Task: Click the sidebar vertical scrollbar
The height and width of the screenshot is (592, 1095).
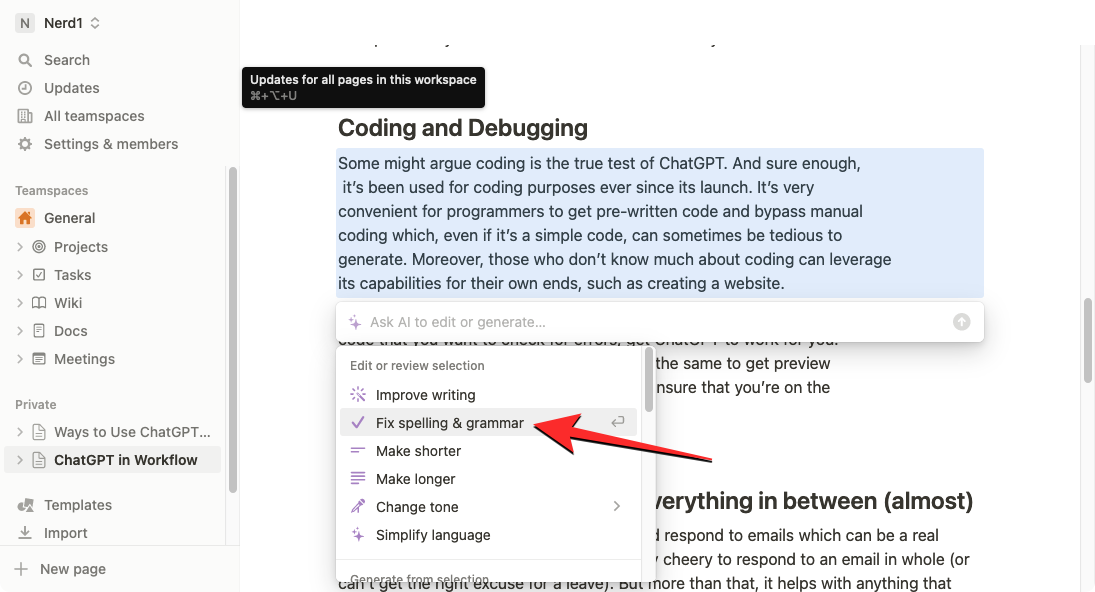Action: (x=233, y=330)
